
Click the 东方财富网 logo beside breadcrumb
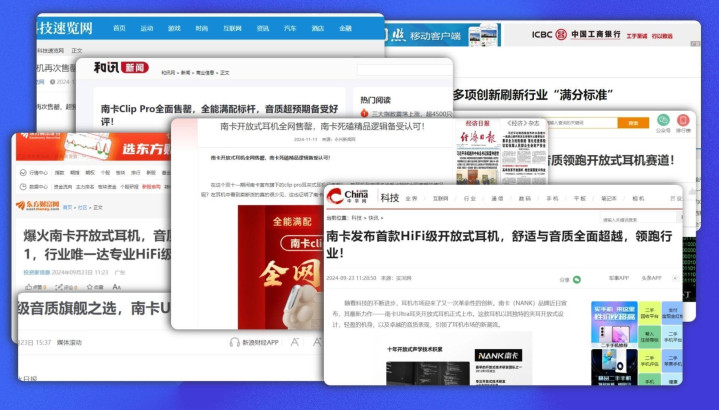point(38,206)
